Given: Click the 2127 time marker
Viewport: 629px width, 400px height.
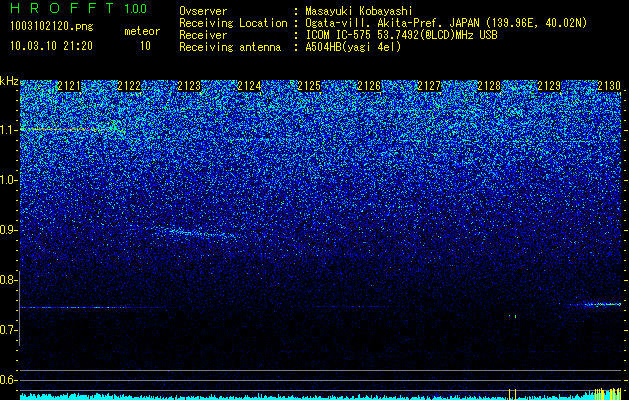Looking at the screenshot, I should (x=429, y=86).
